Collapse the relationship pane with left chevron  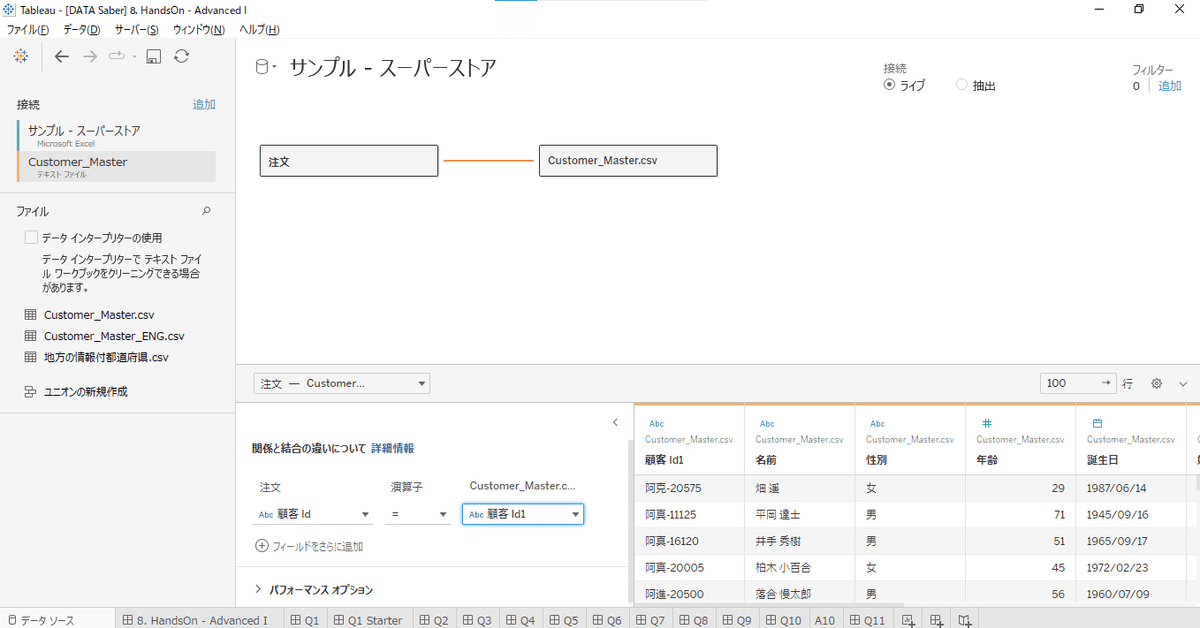click(615, 422)
